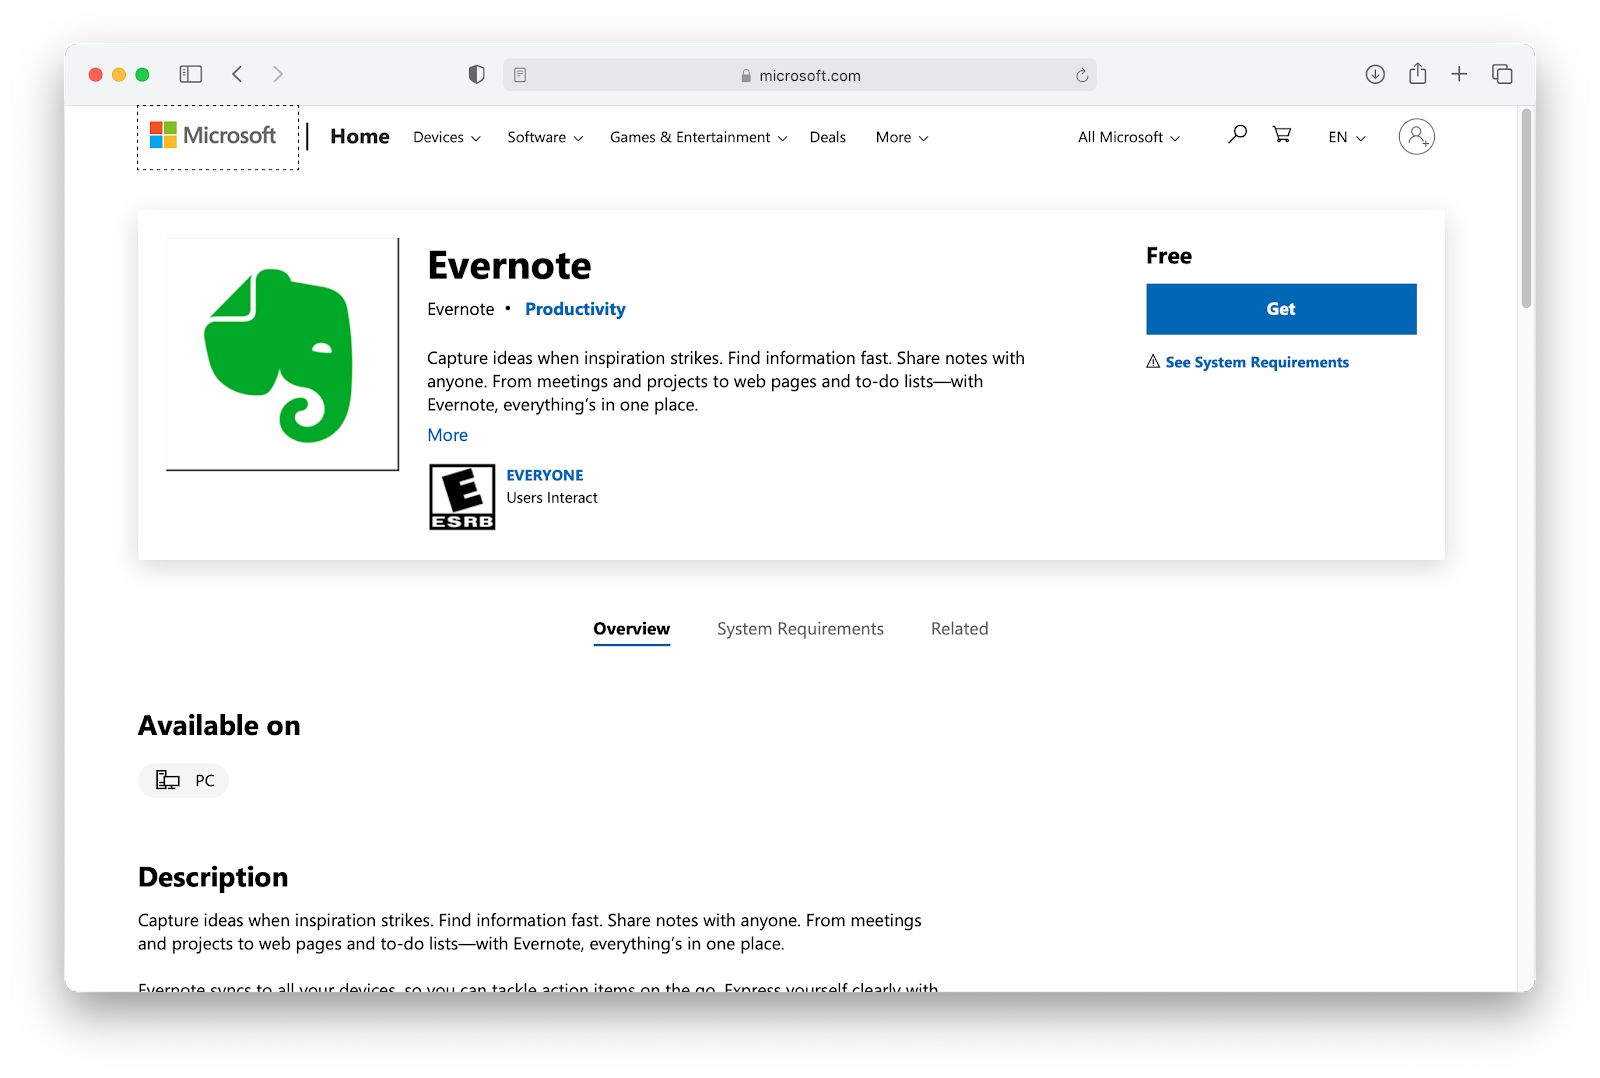Reload the page with refresh icon
Viewport: 1600px width, 1078px height.
[x=1082, y=75]
